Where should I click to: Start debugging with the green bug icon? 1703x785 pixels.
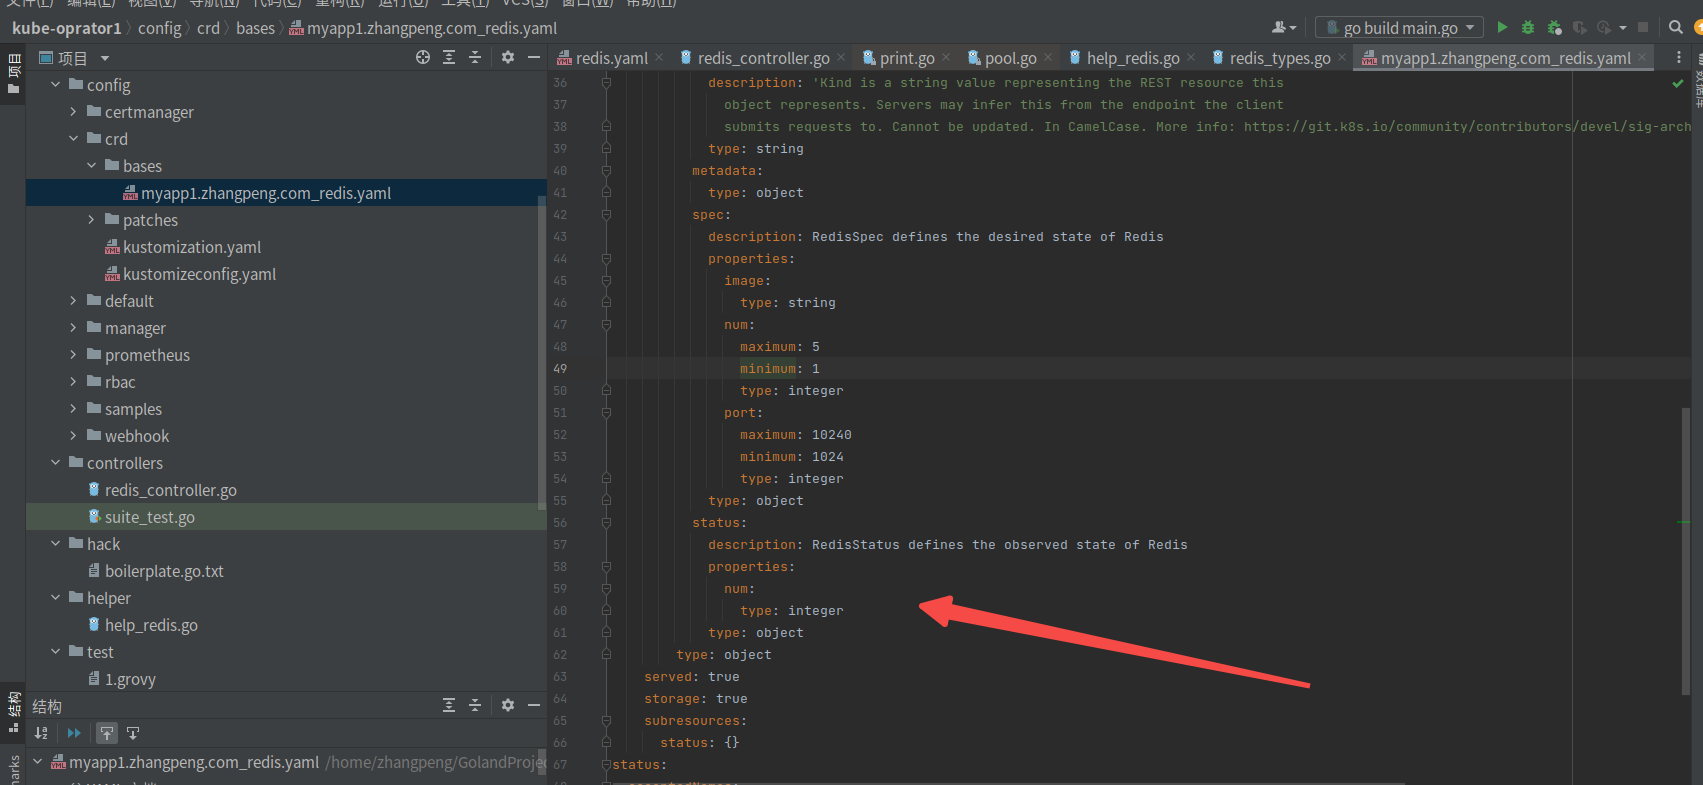[x=1528, y=28]
